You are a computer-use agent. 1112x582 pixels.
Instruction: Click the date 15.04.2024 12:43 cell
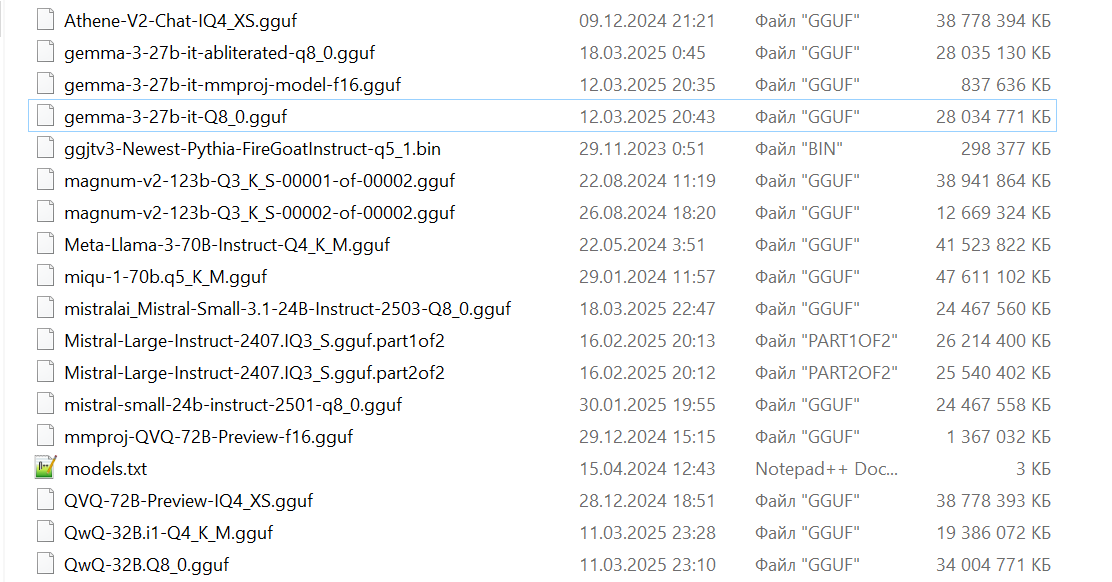[x=647, y=469]
